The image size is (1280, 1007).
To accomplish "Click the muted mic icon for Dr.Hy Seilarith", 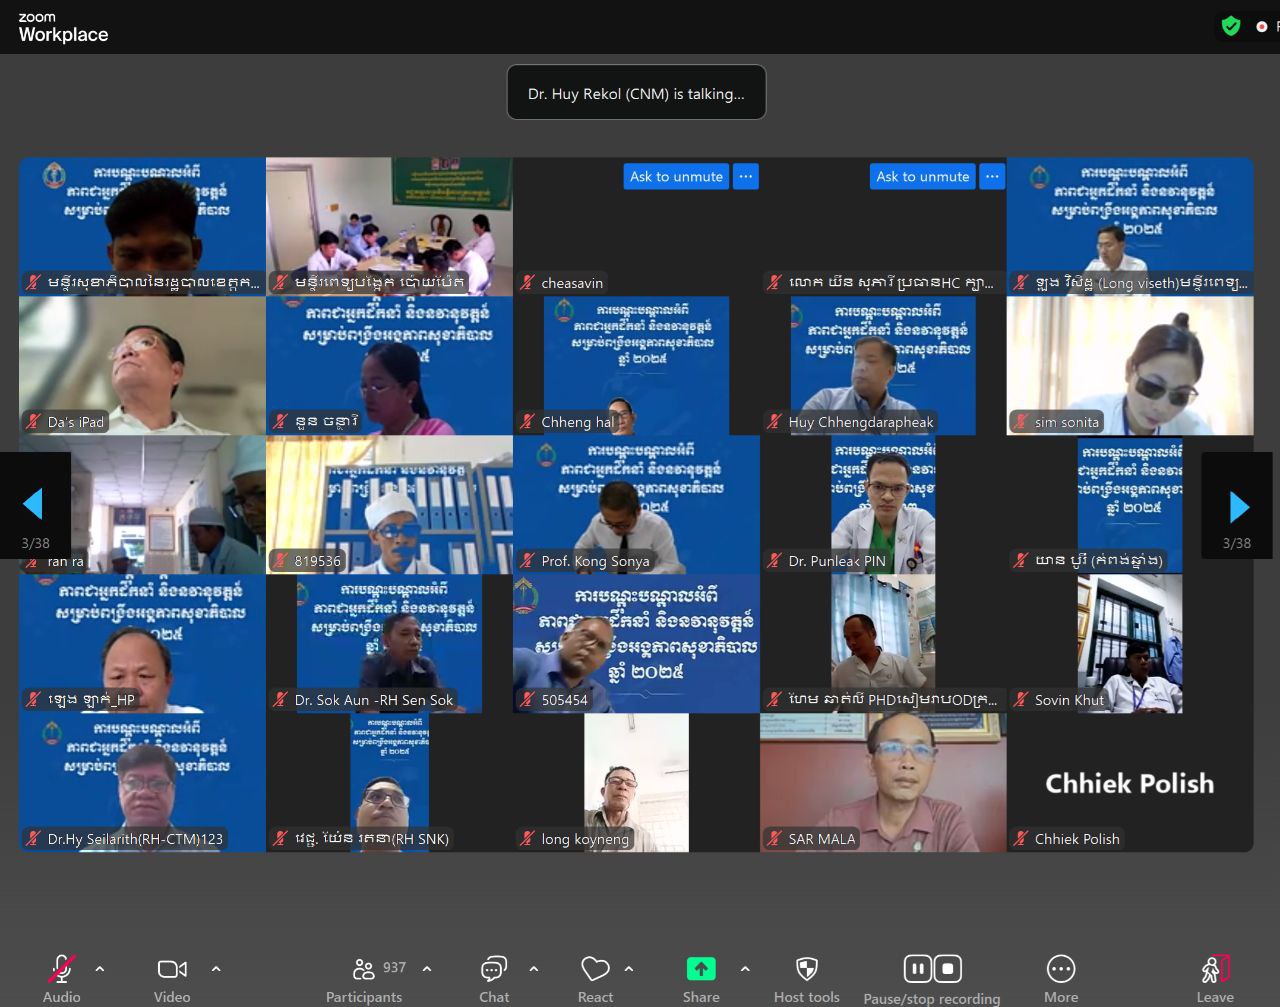I will (x=34, y=839).
